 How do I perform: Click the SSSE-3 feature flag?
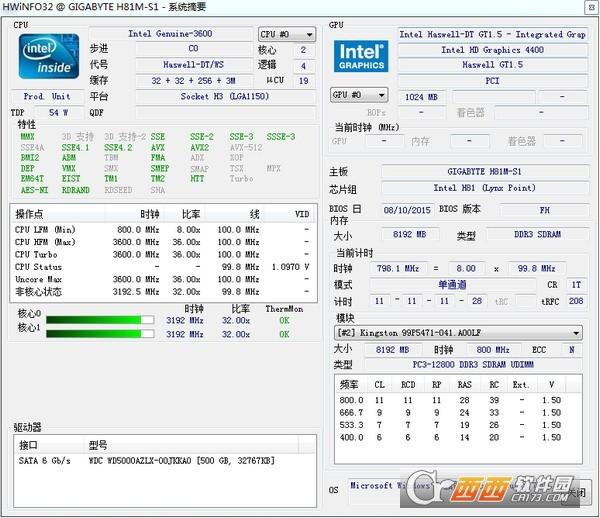[281, 137]
